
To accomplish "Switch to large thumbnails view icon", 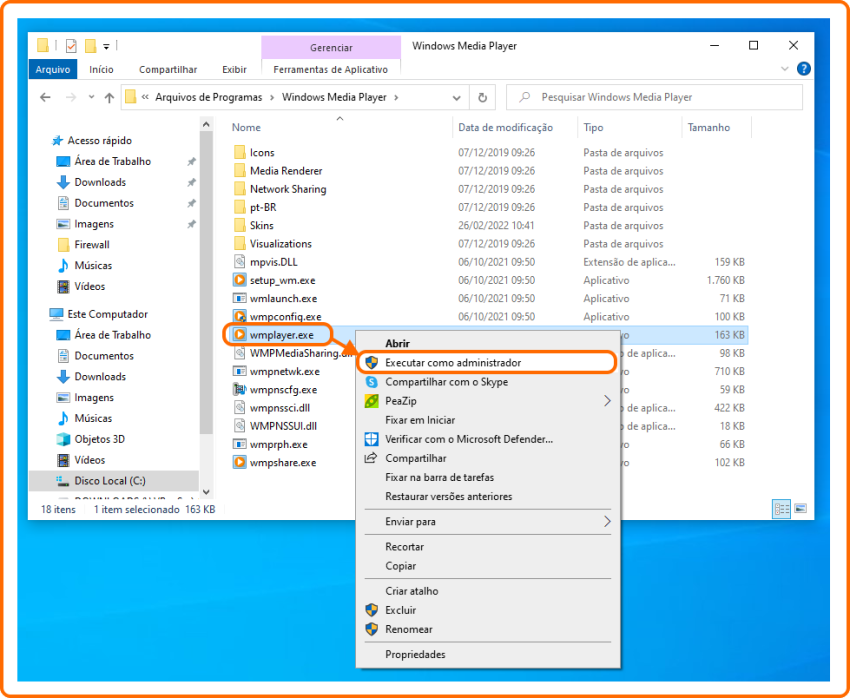I will (x=801, y=509).
